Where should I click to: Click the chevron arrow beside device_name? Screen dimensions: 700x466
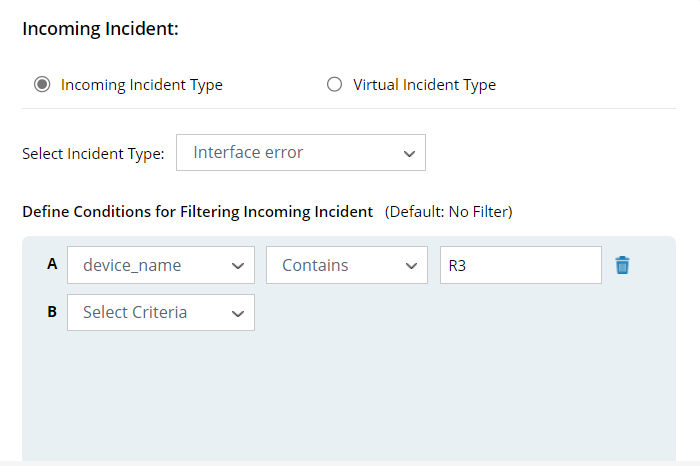237,266
